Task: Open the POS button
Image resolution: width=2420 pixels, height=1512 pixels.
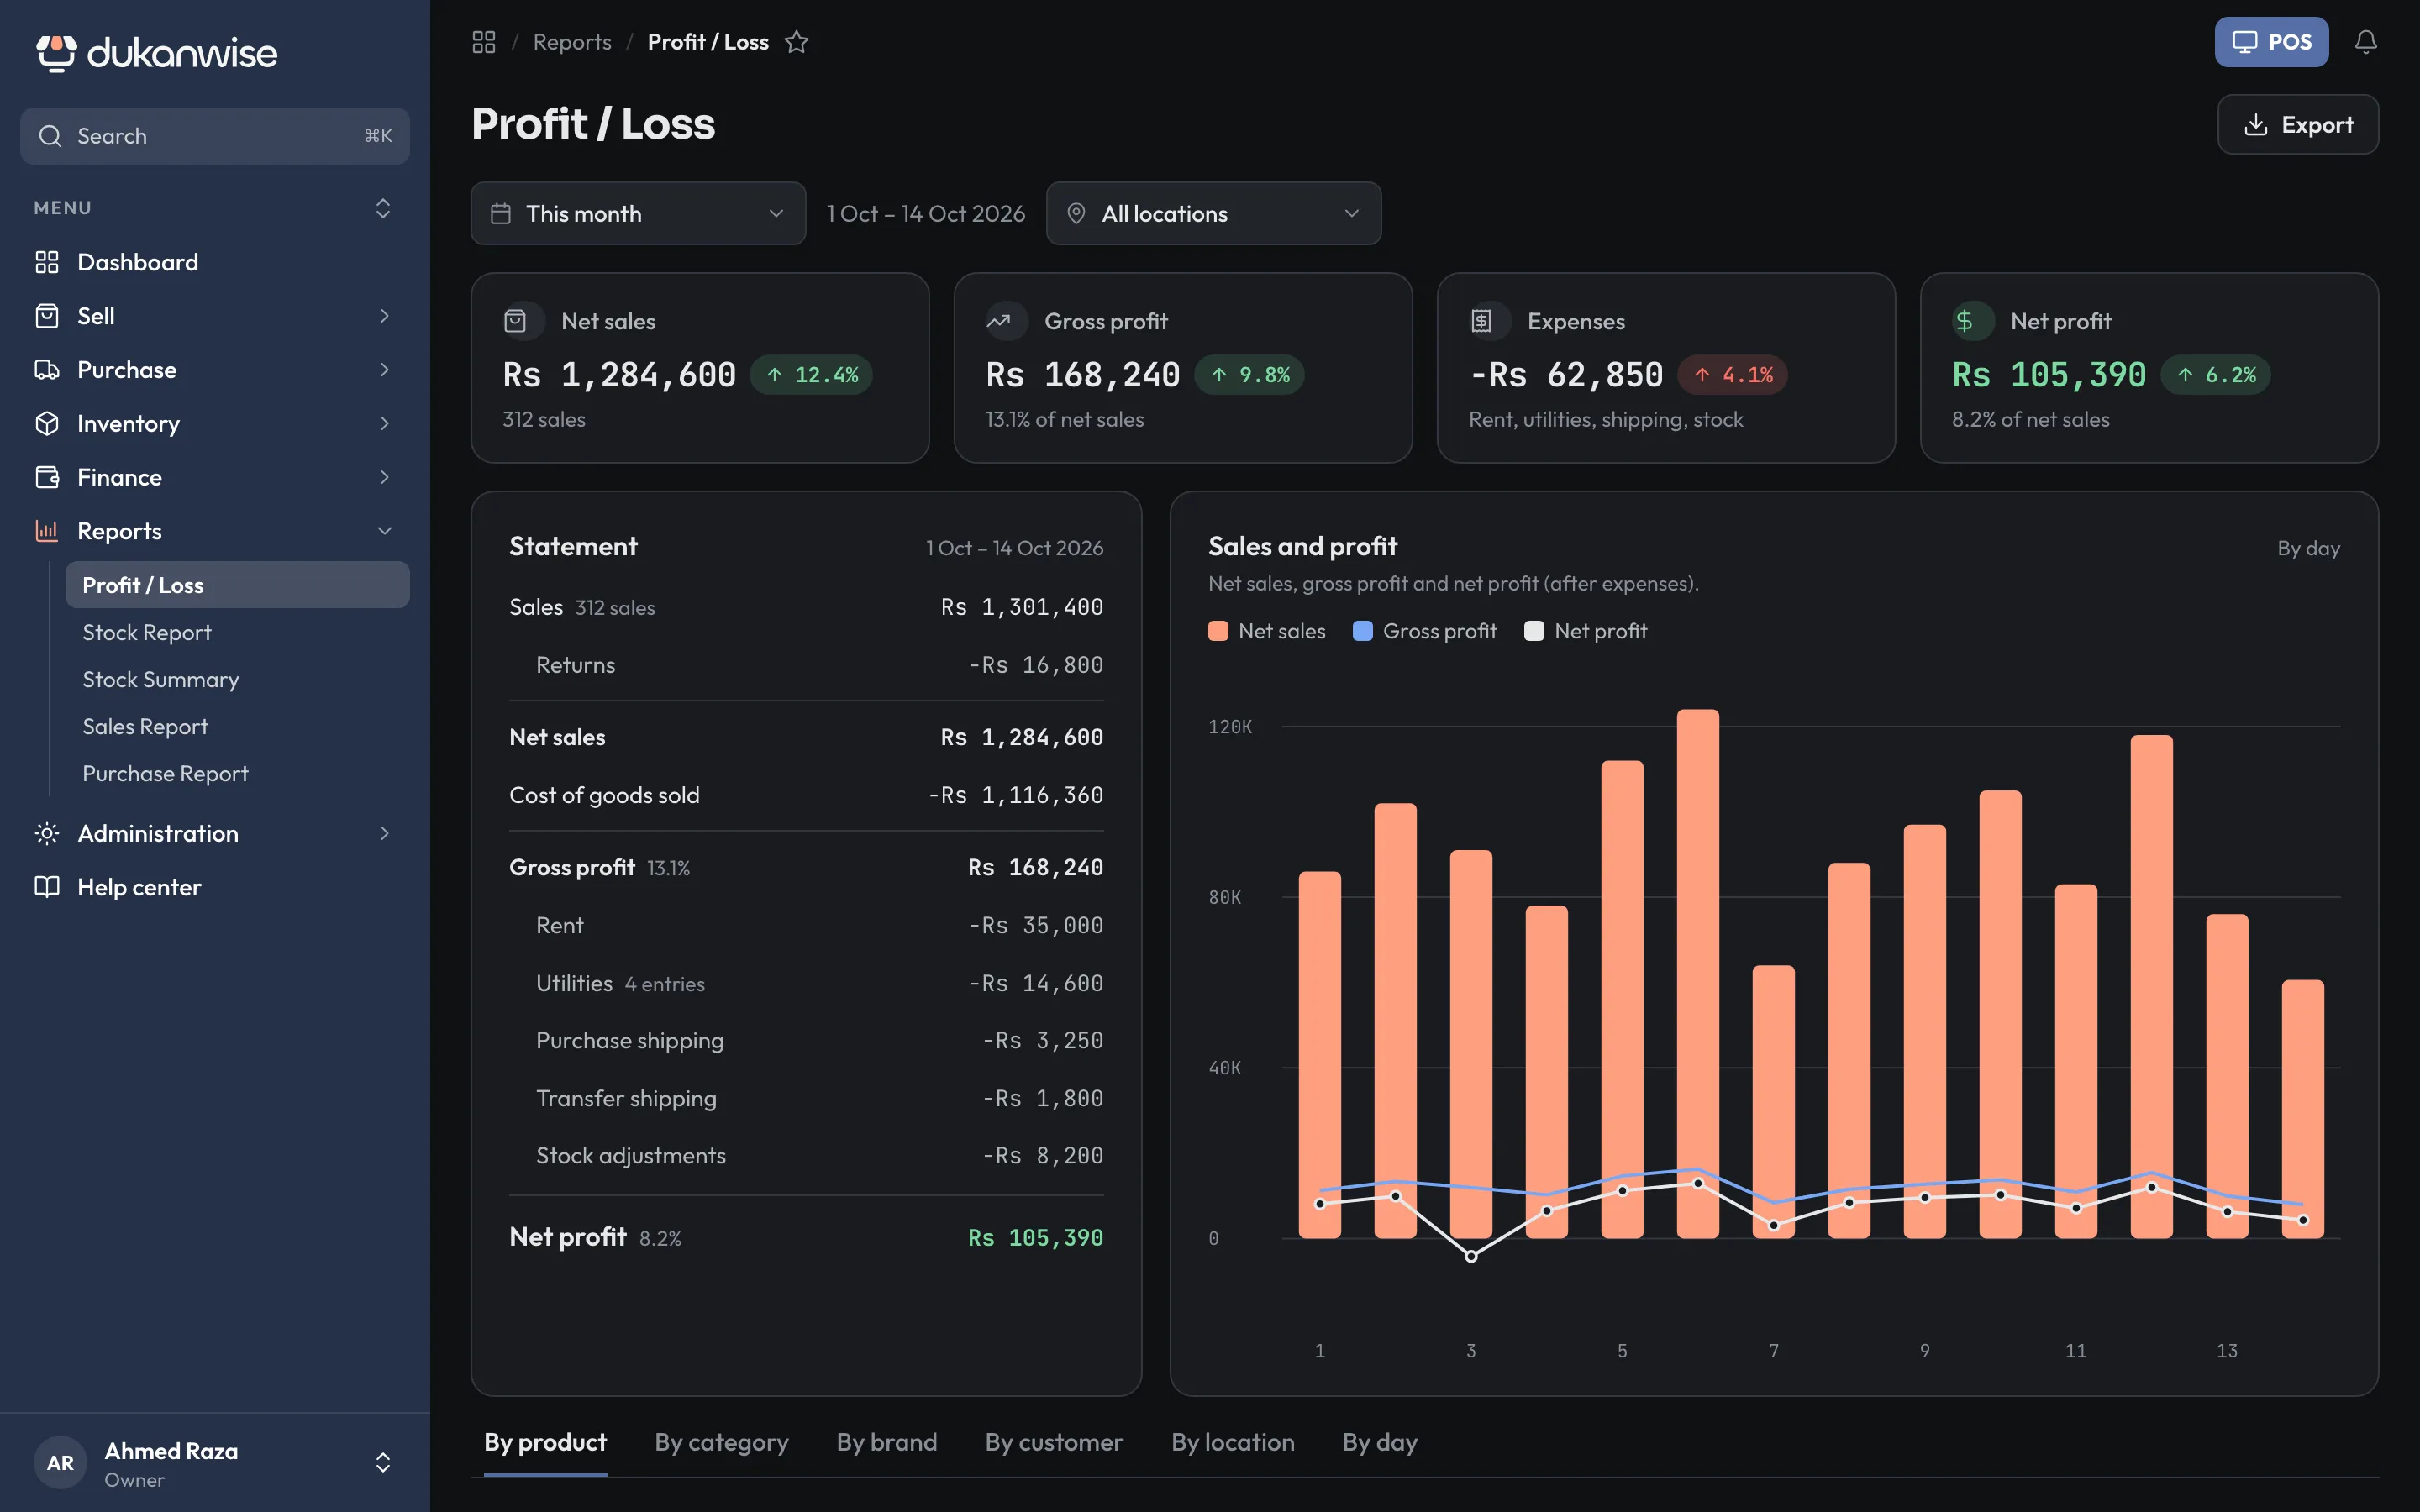Action: click(x=2272, y=42)
